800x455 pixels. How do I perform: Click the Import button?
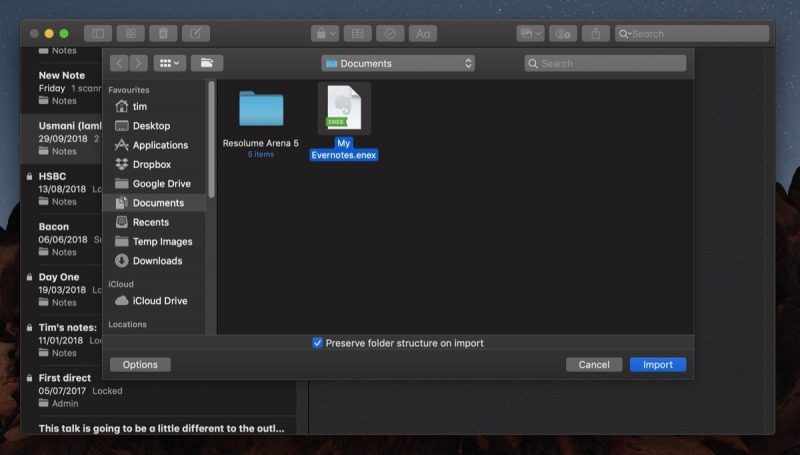pos(658,365)
